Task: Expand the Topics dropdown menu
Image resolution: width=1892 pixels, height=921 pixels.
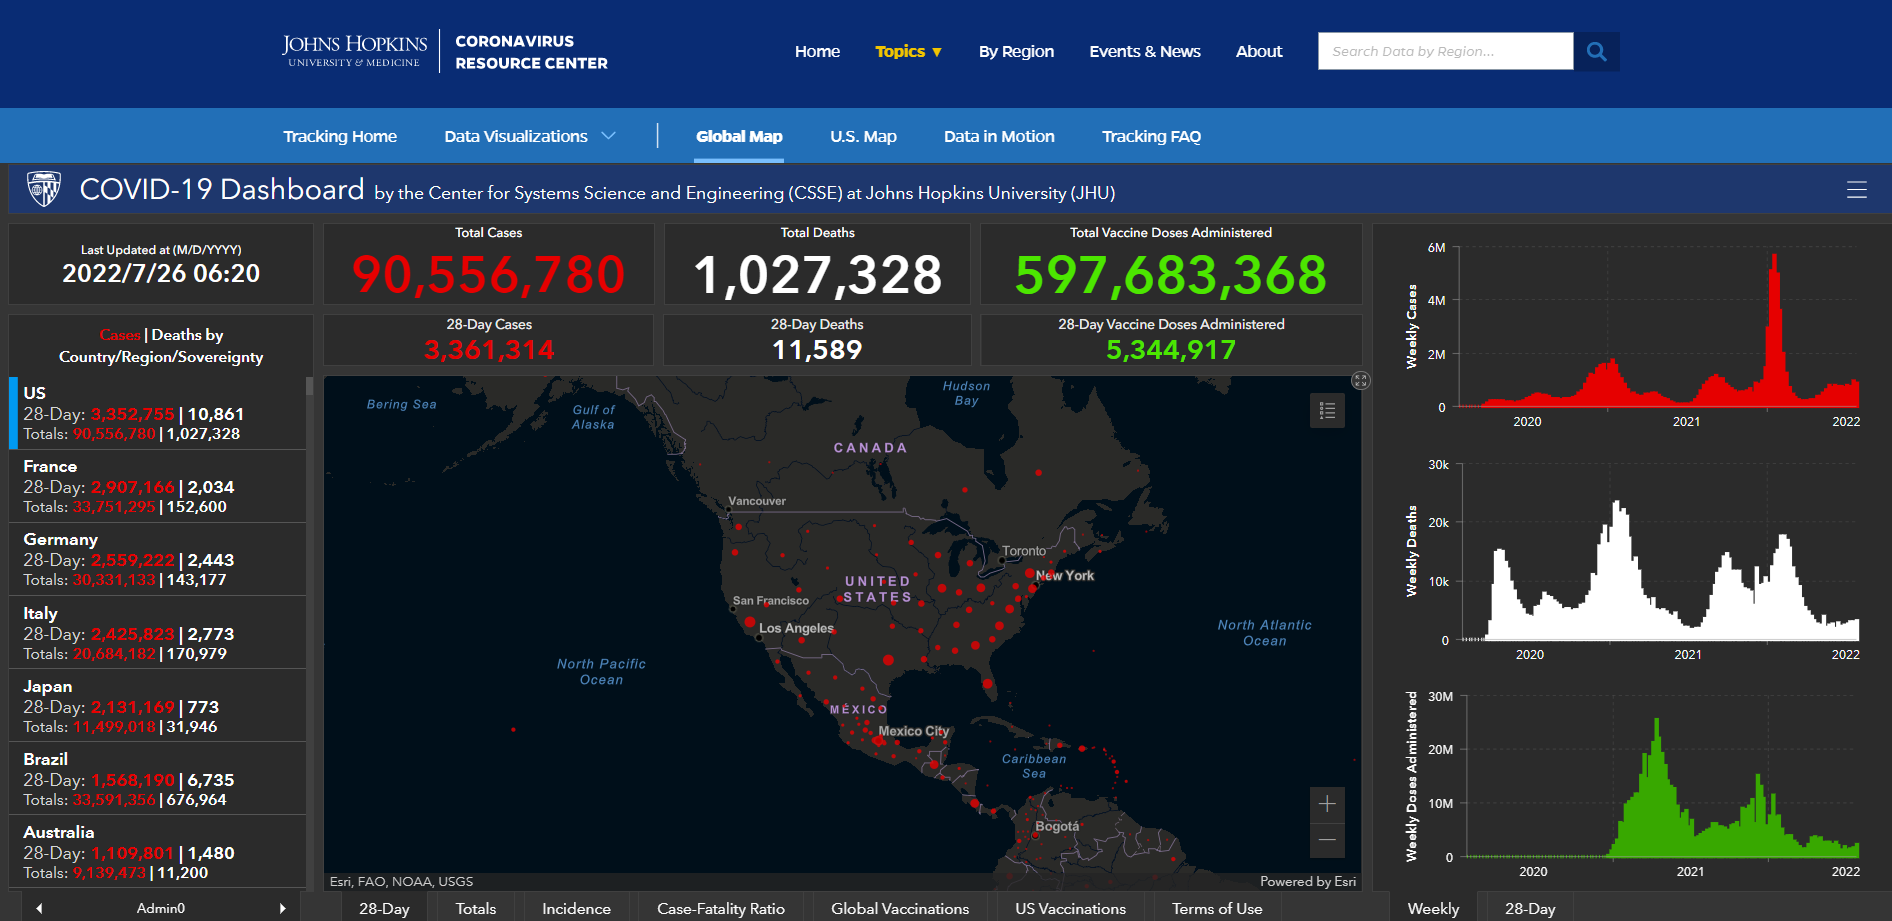Action: 908,51
